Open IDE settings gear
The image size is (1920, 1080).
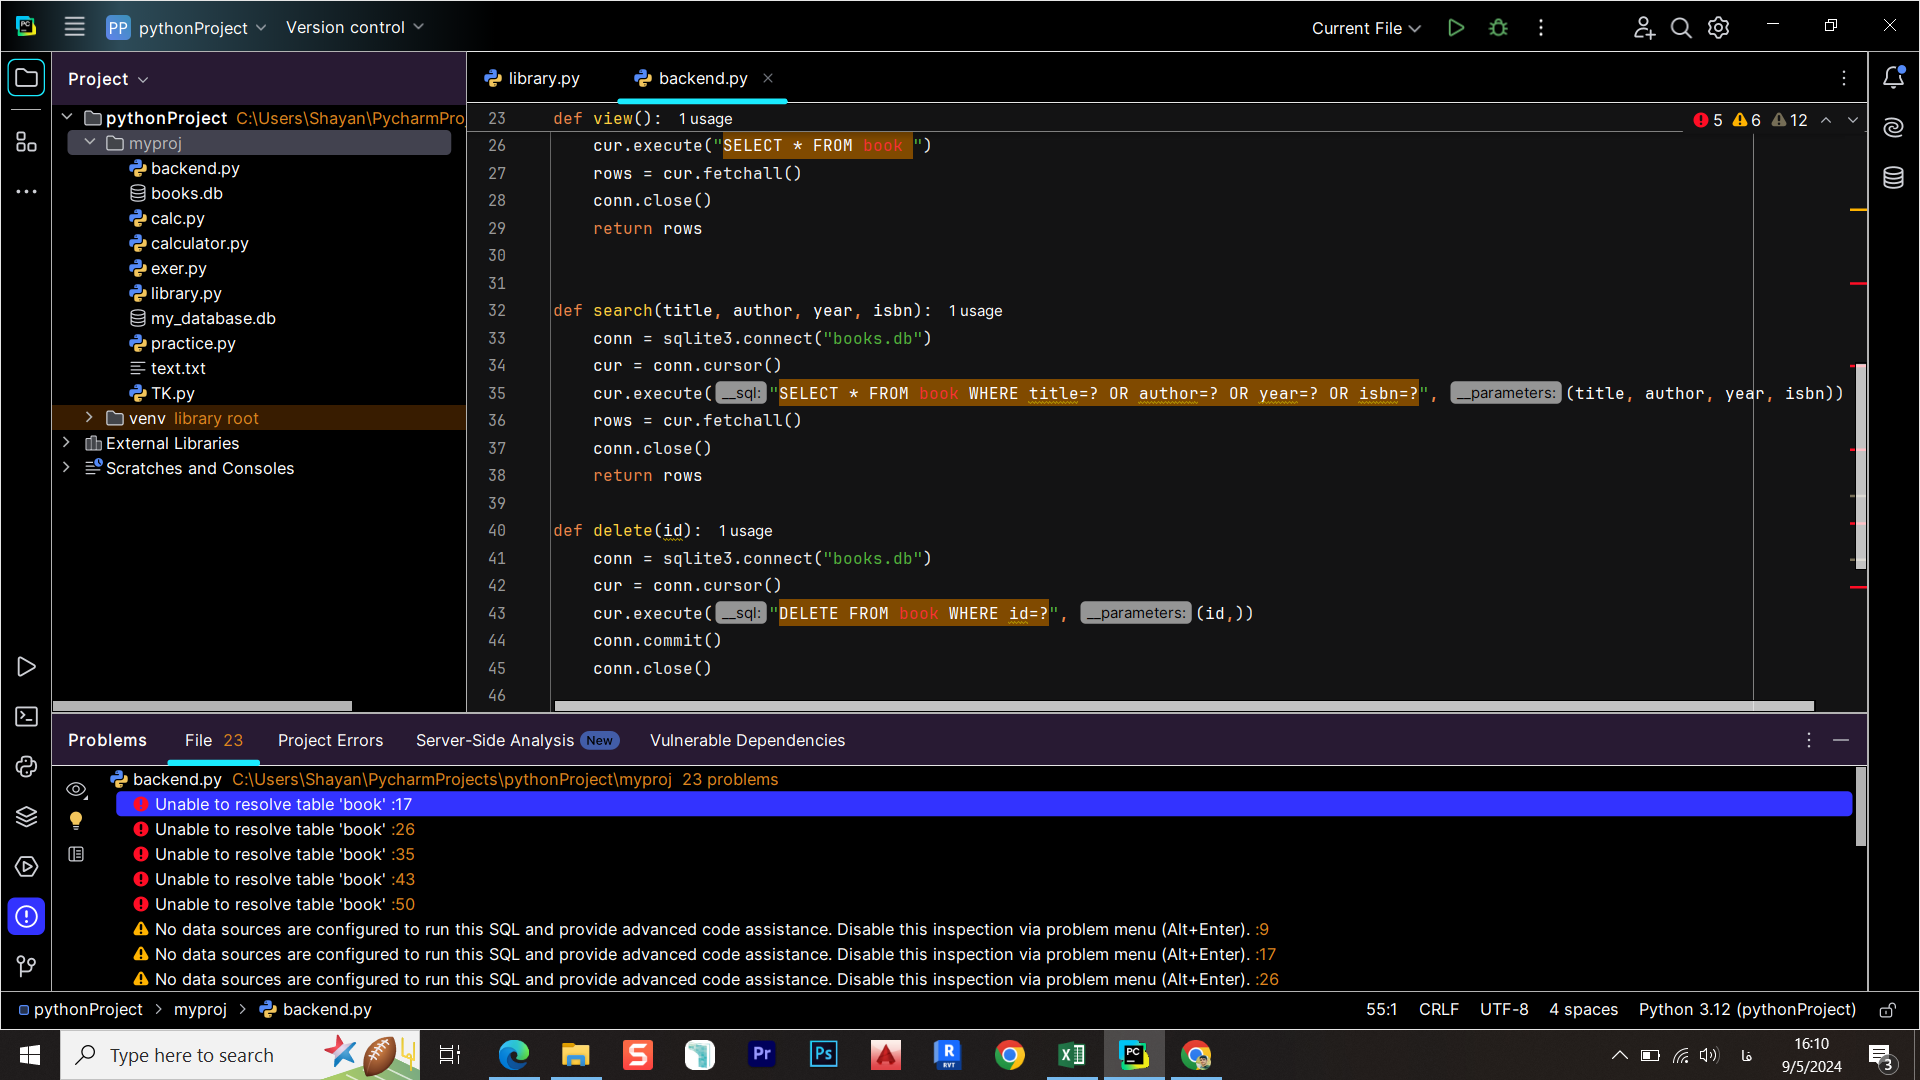click(1718, 28)
